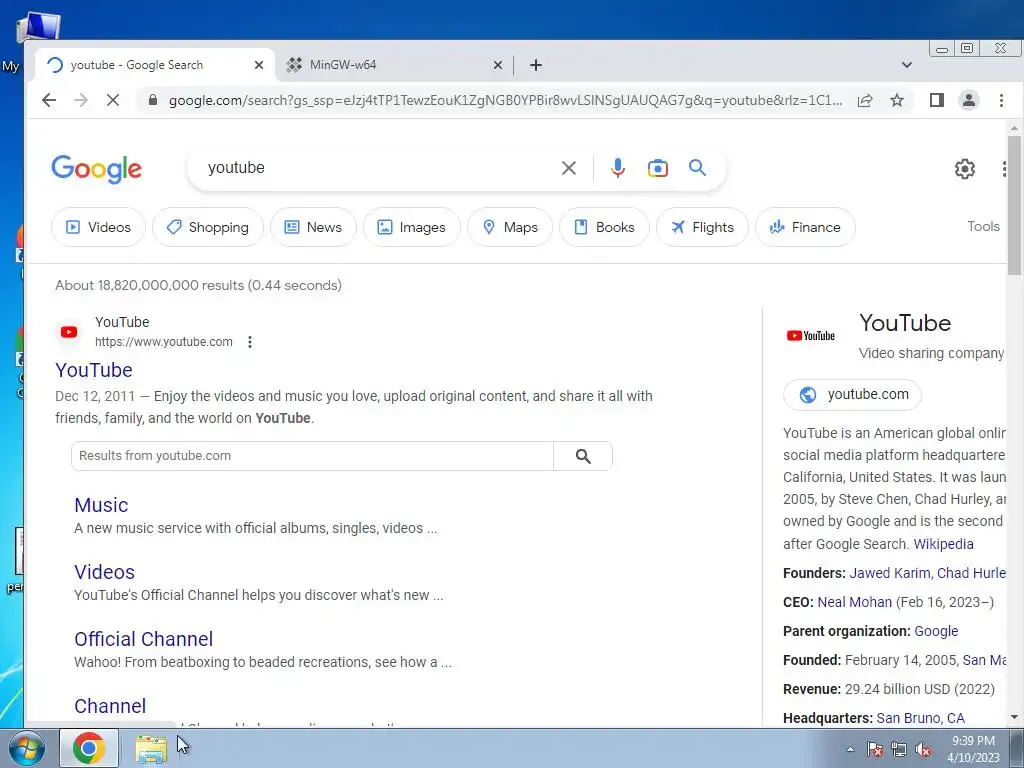
Task: Open Chrome three-dot menu
Action: point(1001,100)
